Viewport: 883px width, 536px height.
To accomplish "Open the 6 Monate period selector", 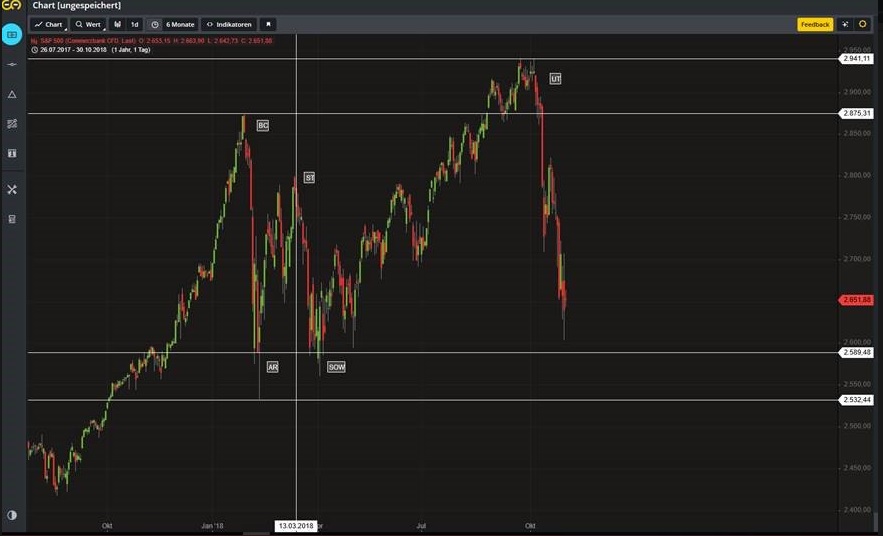I will (180, 24).
